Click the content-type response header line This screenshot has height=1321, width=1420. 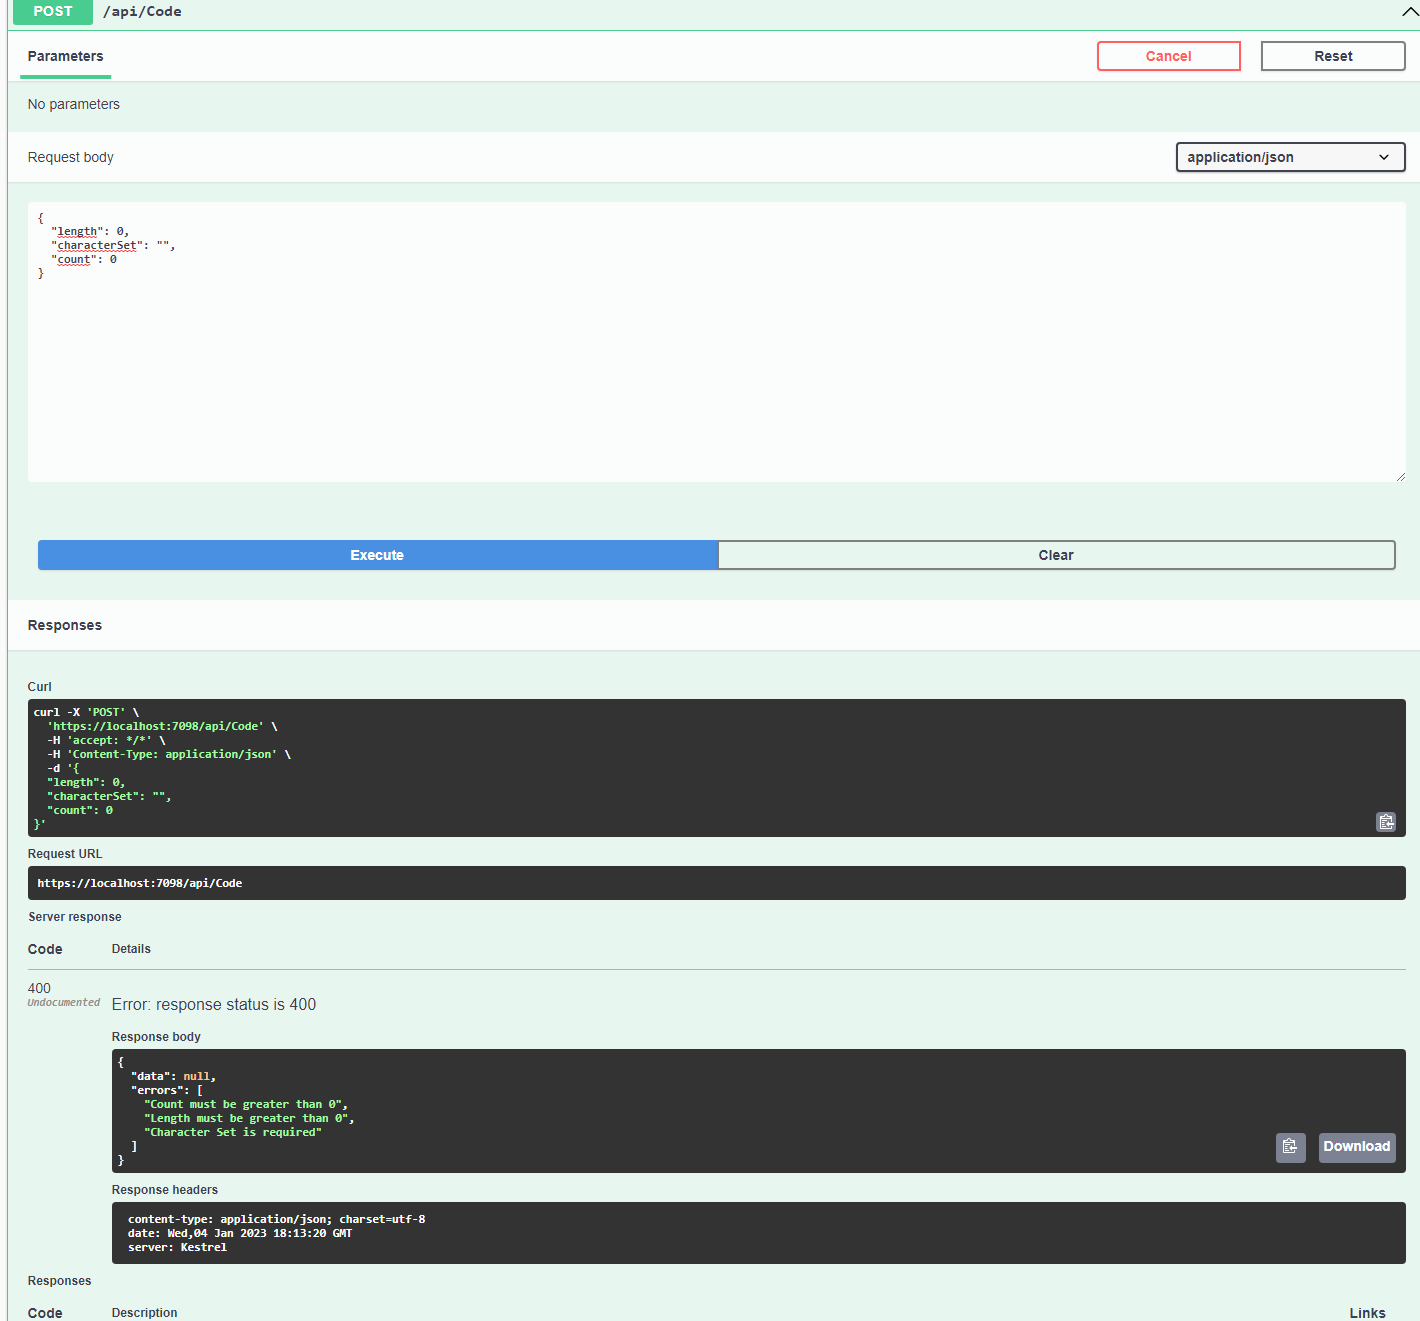276,1219
